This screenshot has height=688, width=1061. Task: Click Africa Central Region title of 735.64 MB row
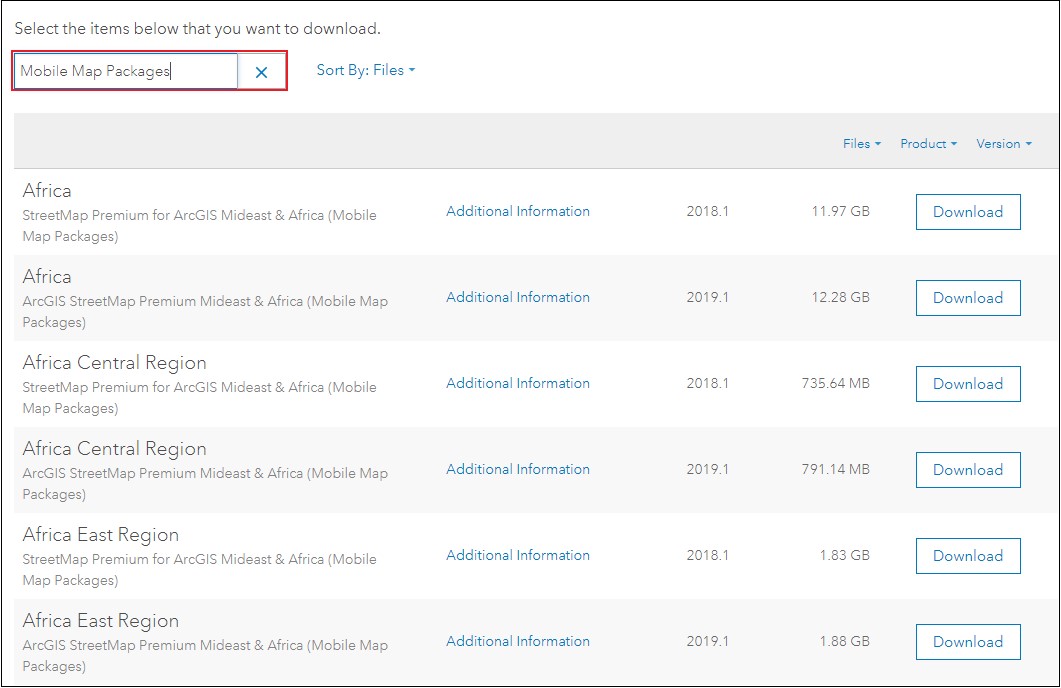click(114, 363)
